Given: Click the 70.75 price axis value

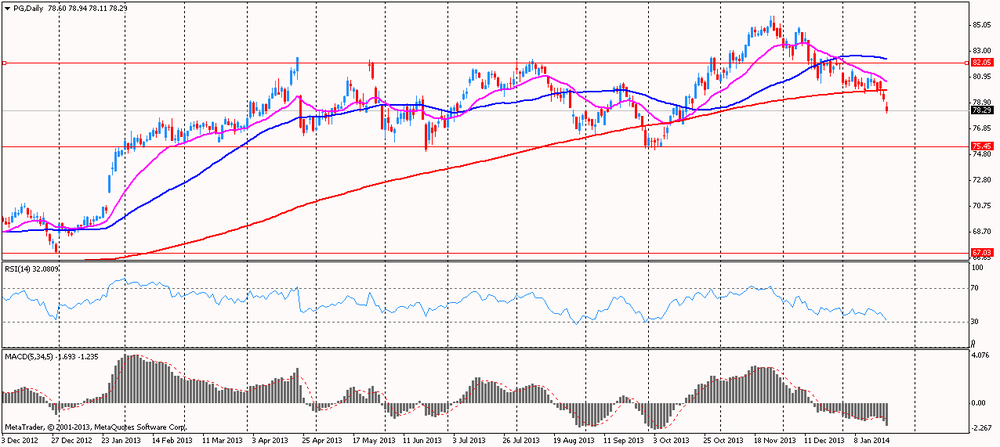Looking at the screenshot, I should [x=980, y=206].
